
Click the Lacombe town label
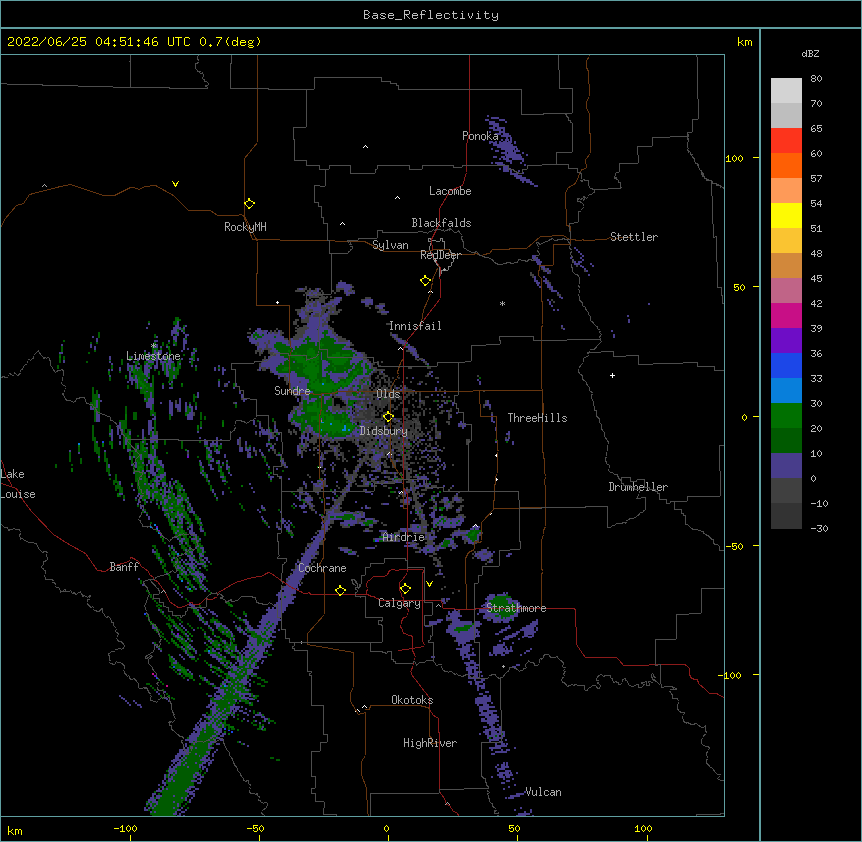[x=450, y=191]
